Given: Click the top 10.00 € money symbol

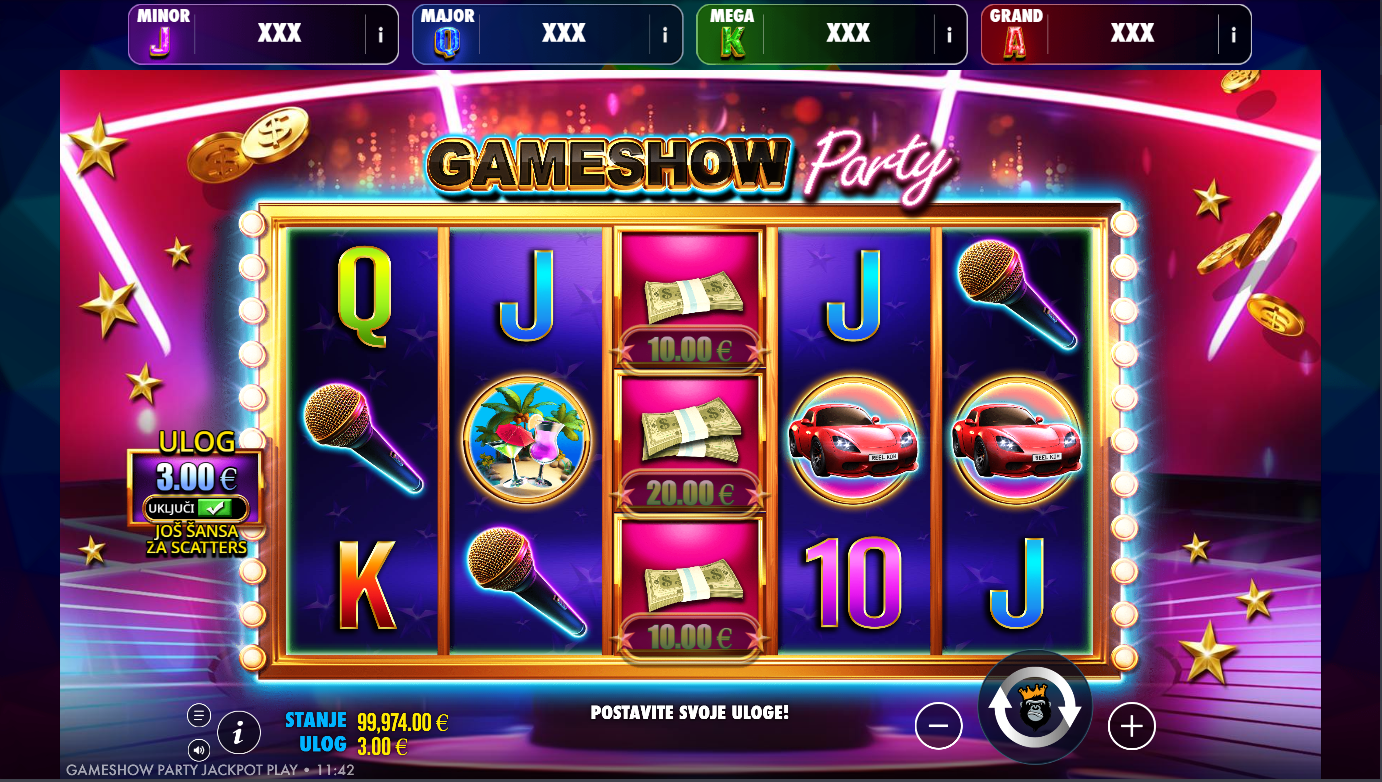Looking at the screenshot, I should click(690, 298).
